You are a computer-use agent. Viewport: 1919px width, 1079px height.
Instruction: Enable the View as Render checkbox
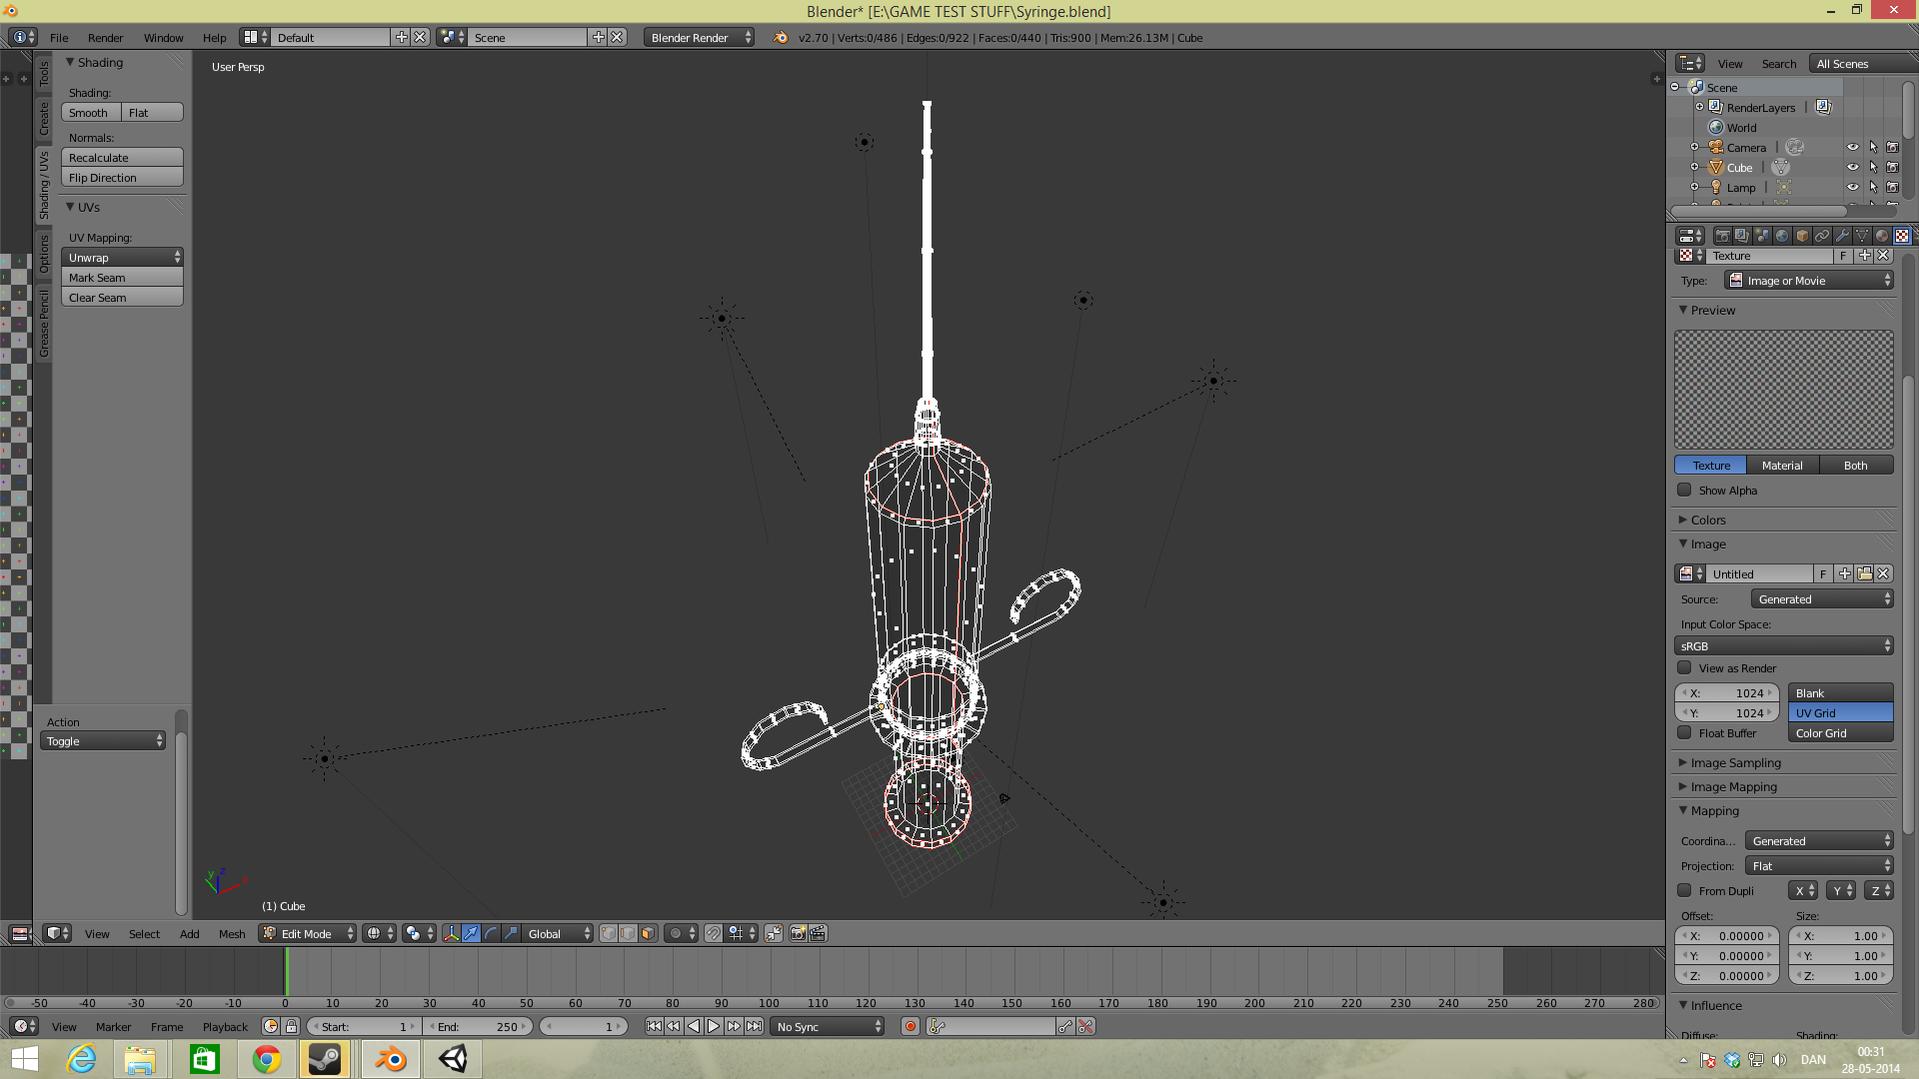1684,668
